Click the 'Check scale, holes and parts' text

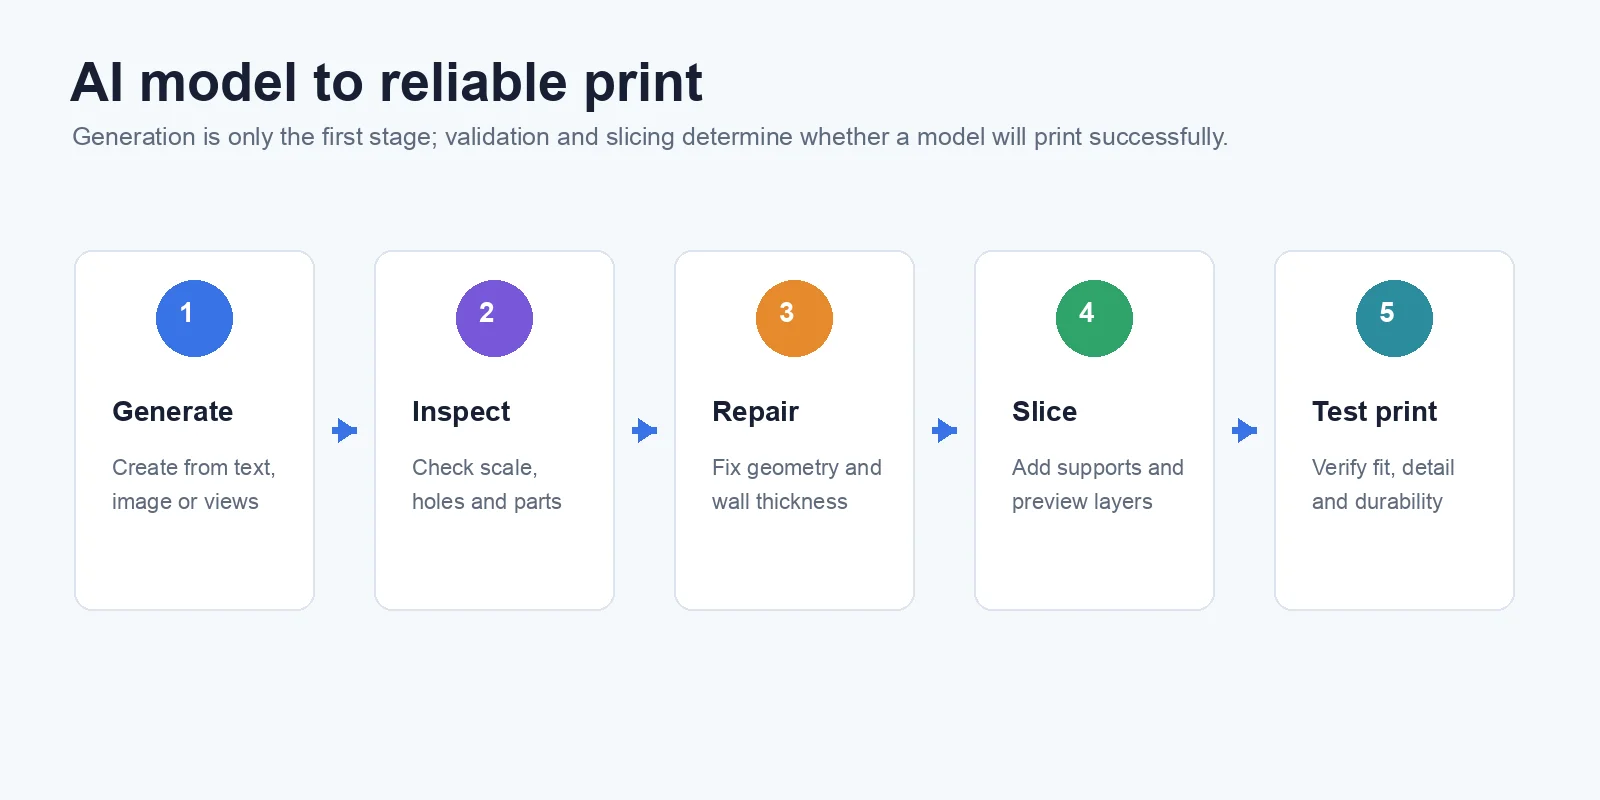pos(487,484)
